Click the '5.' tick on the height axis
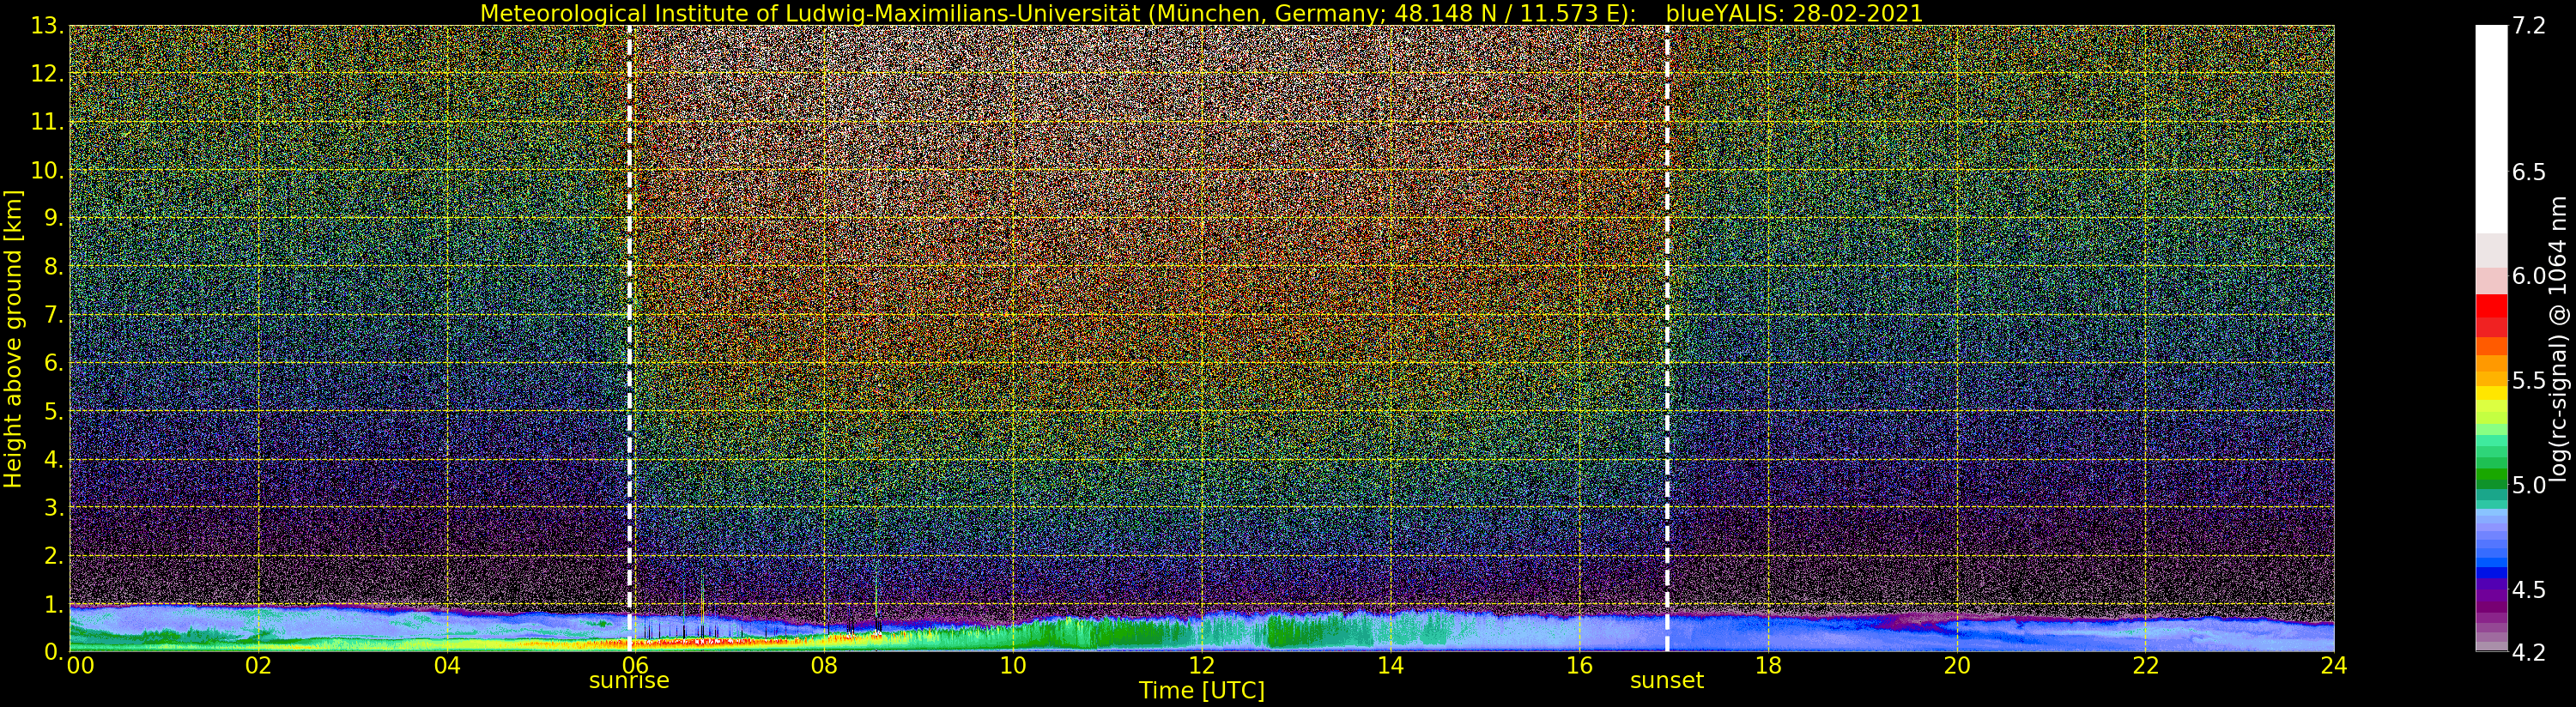 tap(54, 411)
